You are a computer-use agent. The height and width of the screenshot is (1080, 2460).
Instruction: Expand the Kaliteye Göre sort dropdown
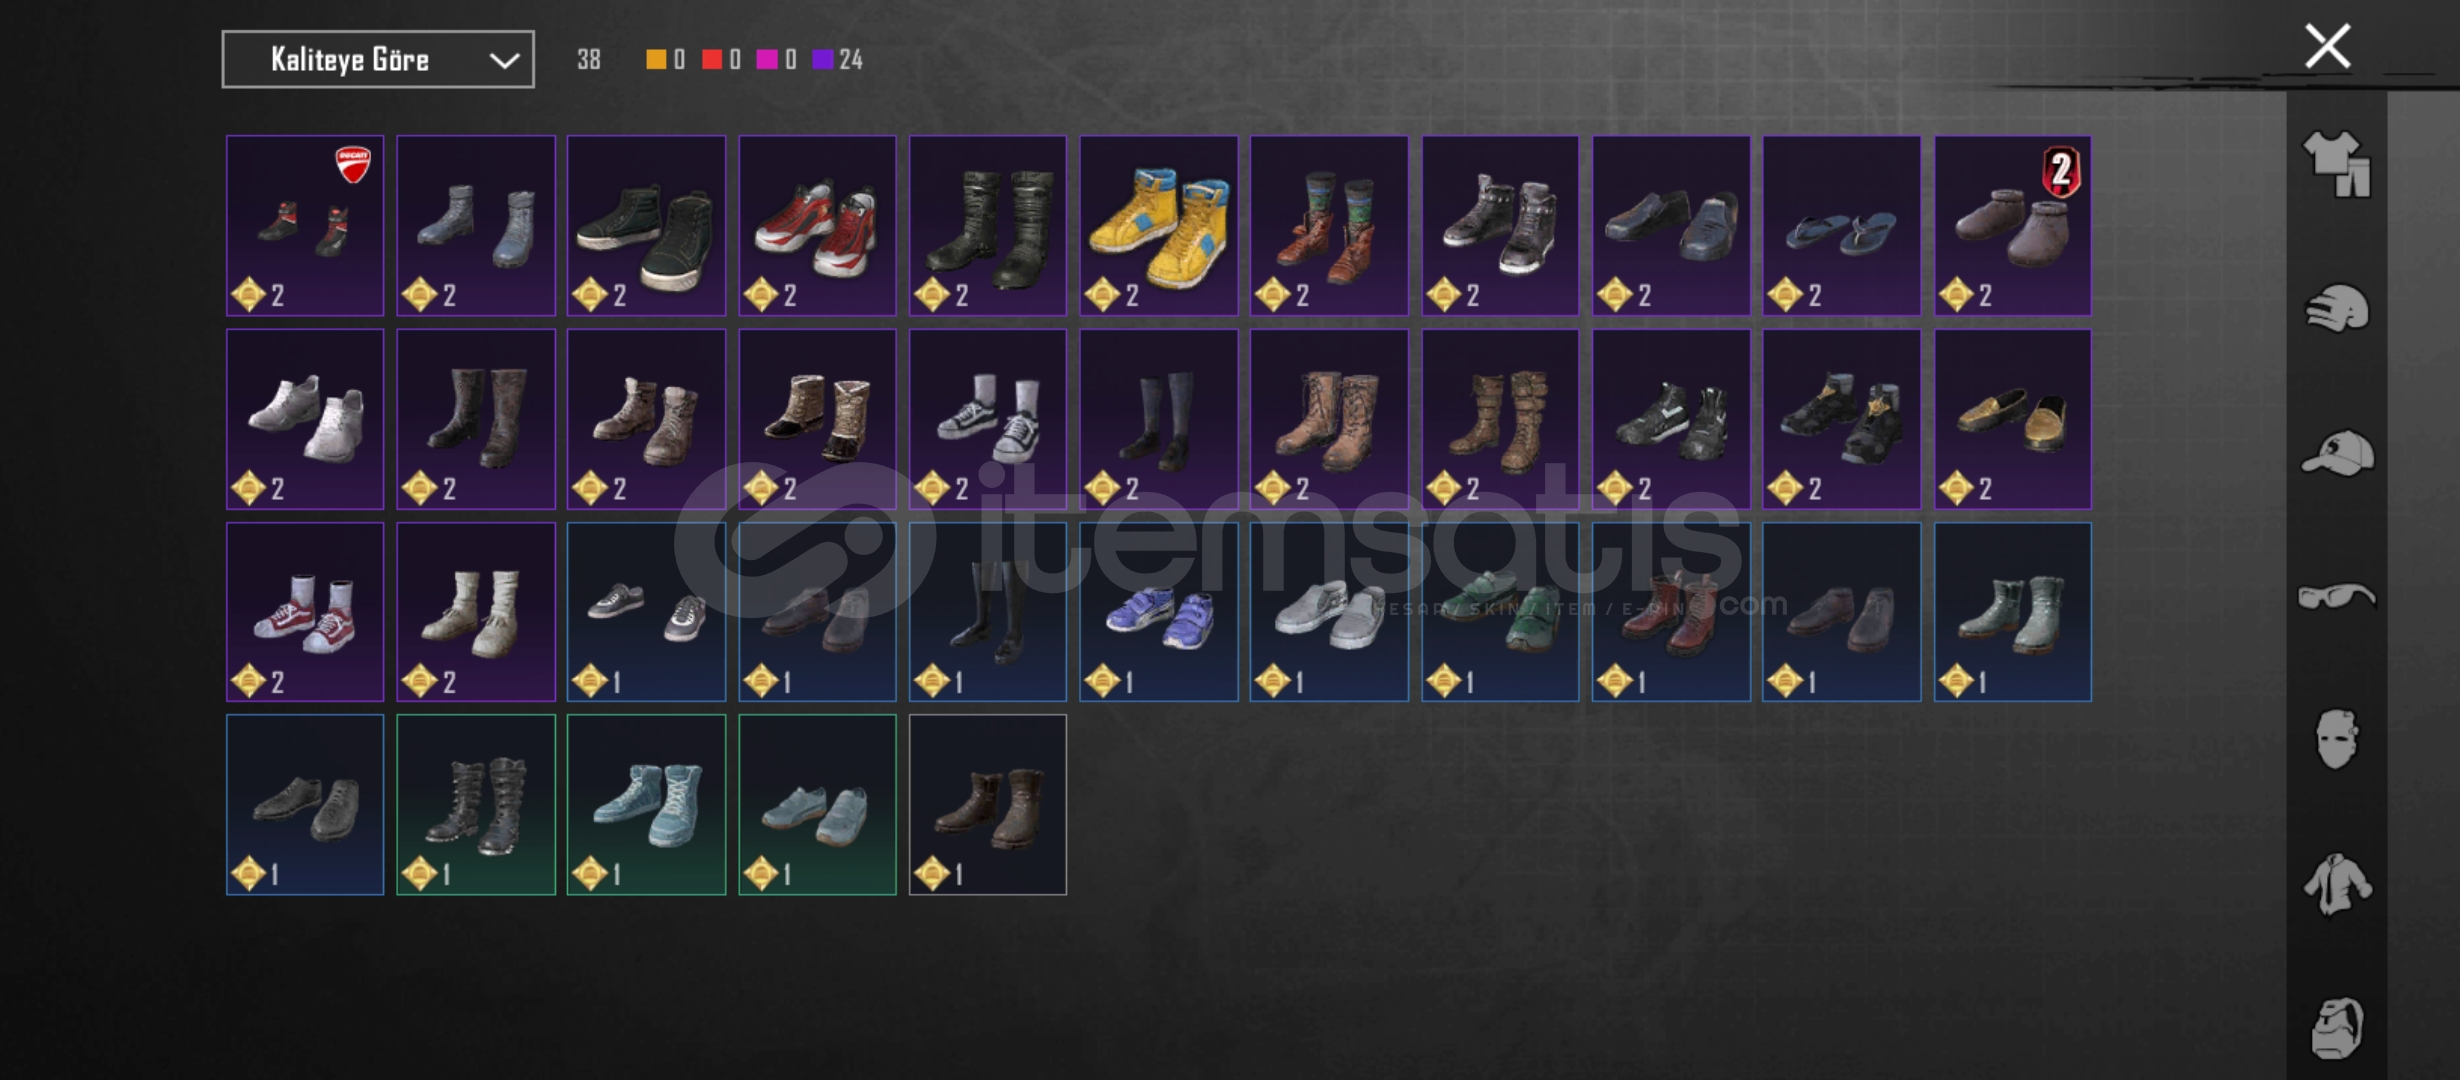pyautogui.click(x=378, y=60)
